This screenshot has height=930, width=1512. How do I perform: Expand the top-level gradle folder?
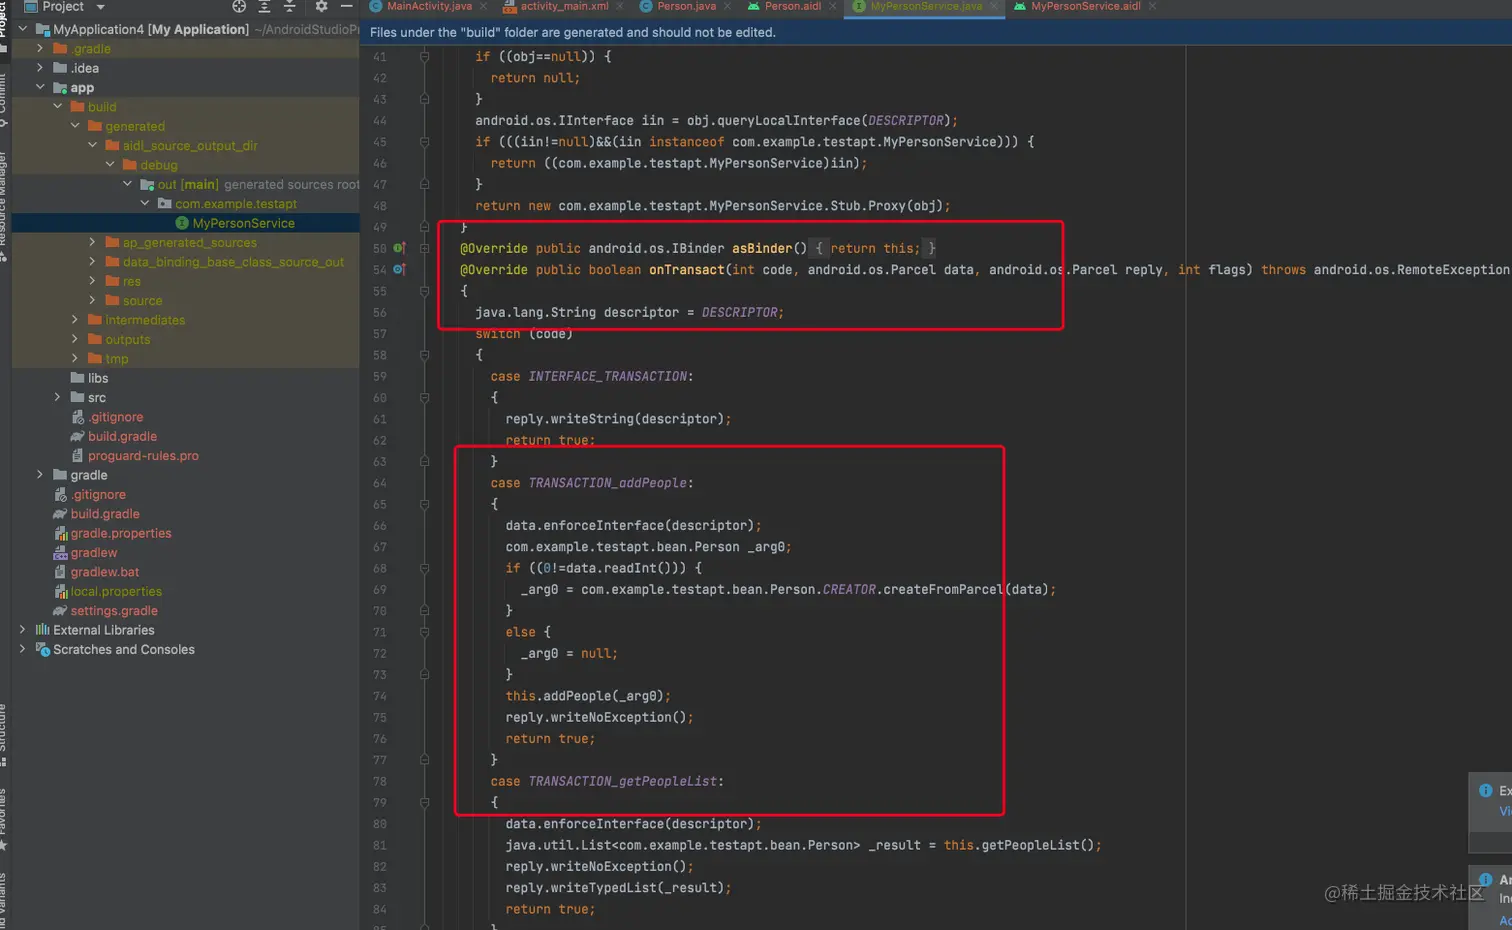[40, 475]
